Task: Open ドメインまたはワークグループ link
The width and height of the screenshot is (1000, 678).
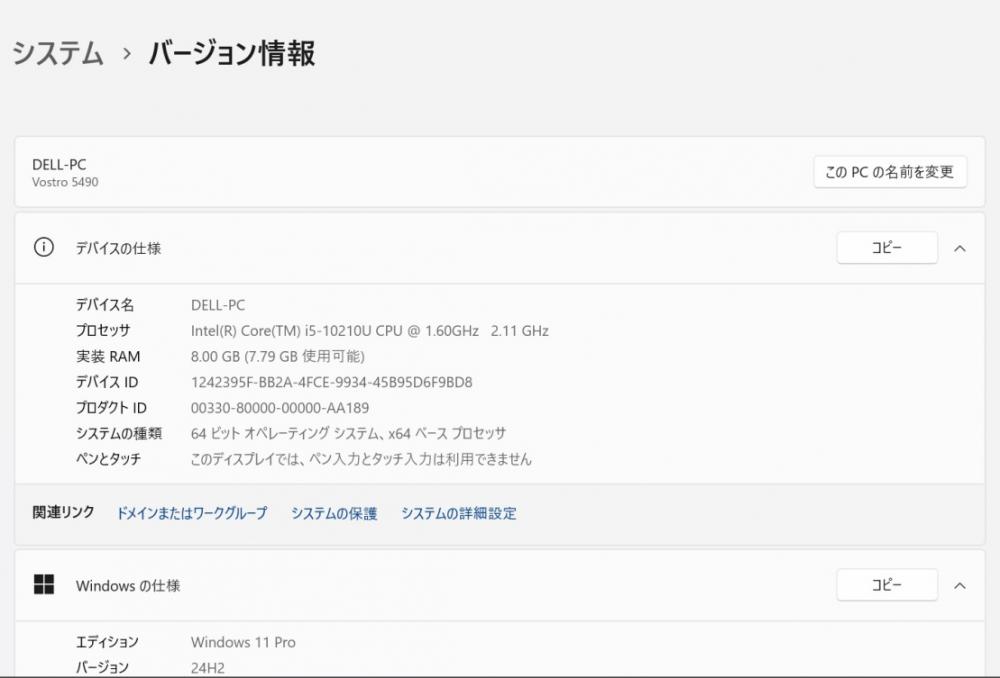Action: click(191, 513)
